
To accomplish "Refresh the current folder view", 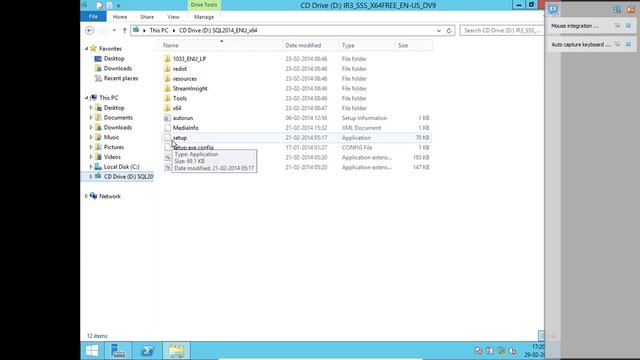I will tap(449, 31).
